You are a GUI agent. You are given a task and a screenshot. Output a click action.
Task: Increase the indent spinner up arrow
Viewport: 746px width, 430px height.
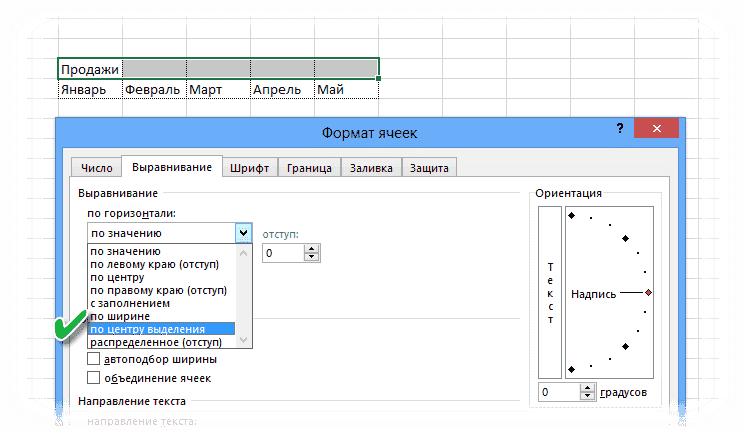[x=312, y=249]
